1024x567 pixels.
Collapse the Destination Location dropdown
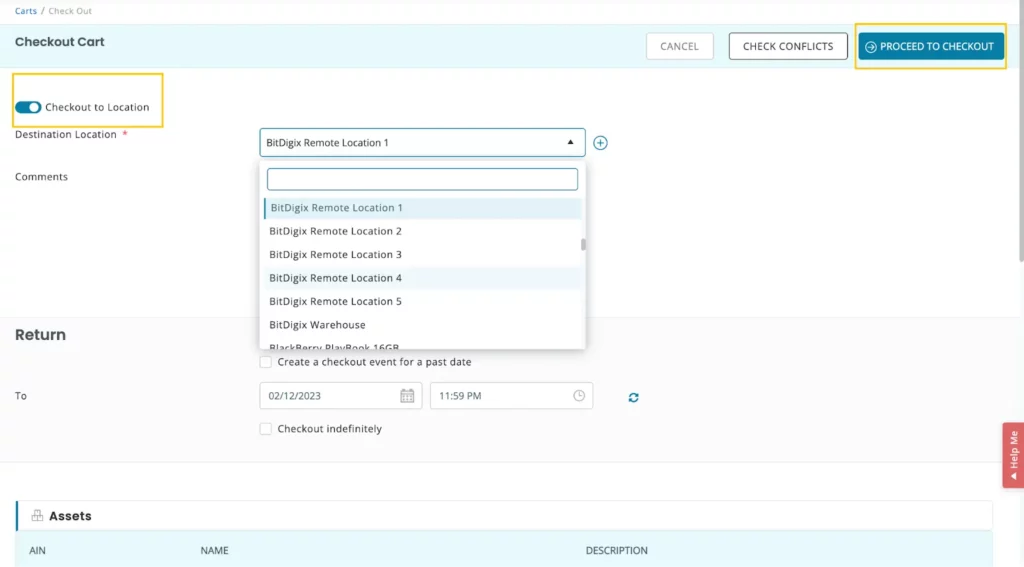click(570, 142)
